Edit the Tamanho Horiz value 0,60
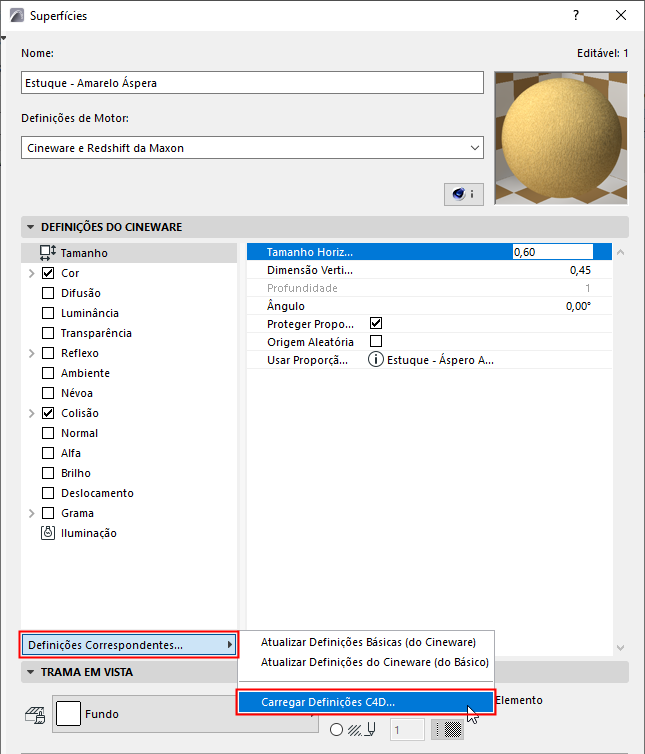645x754 pixels. [x=553, y=252]
